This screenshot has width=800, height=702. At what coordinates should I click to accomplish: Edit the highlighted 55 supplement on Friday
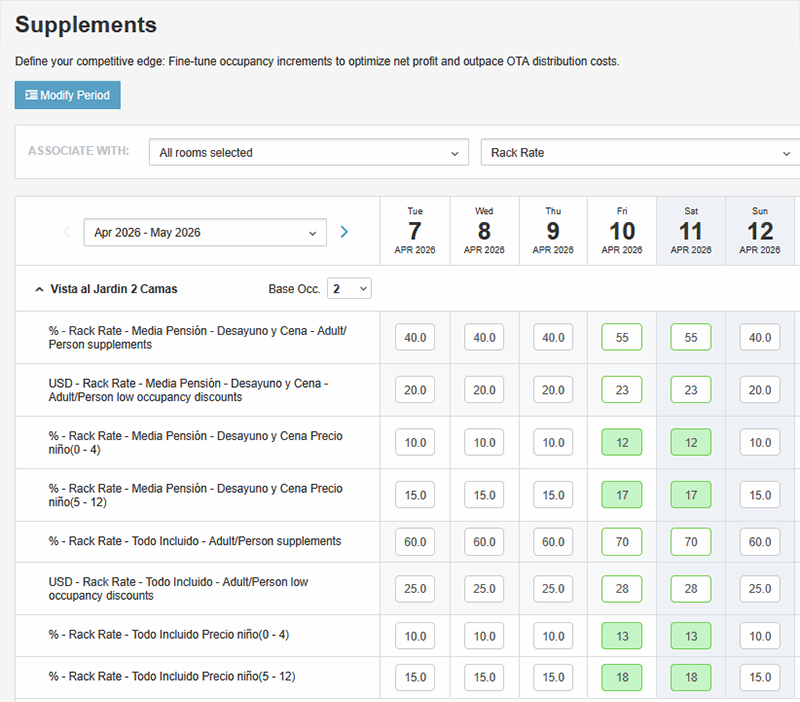tap(621, 337)
